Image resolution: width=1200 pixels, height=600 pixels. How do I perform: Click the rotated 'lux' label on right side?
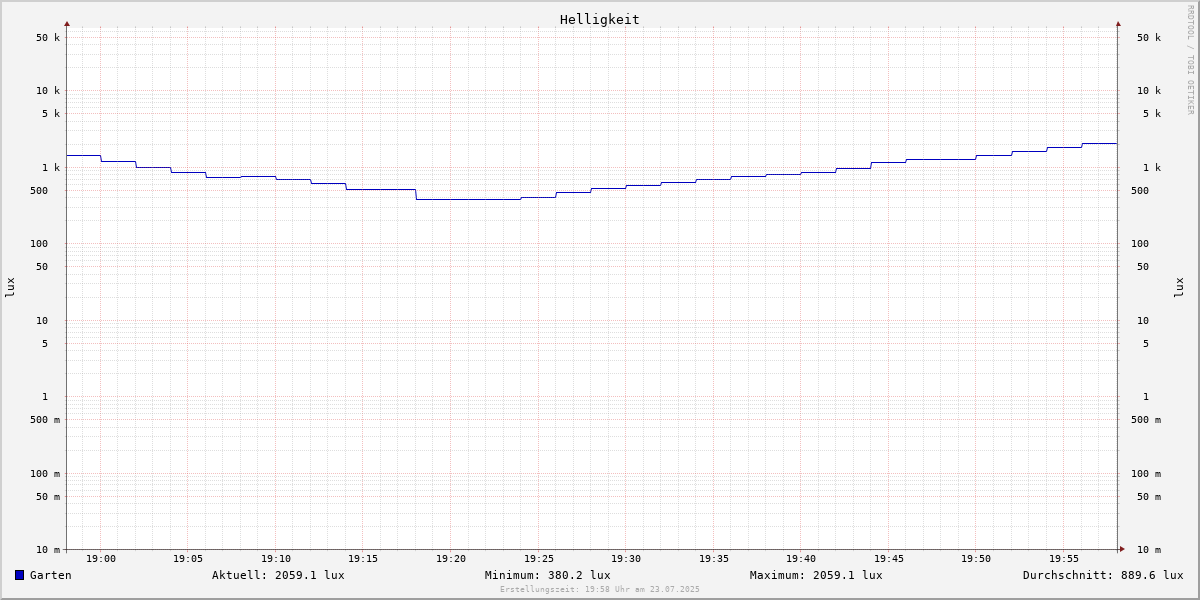pyautogui.click(x=1179, y=287)
